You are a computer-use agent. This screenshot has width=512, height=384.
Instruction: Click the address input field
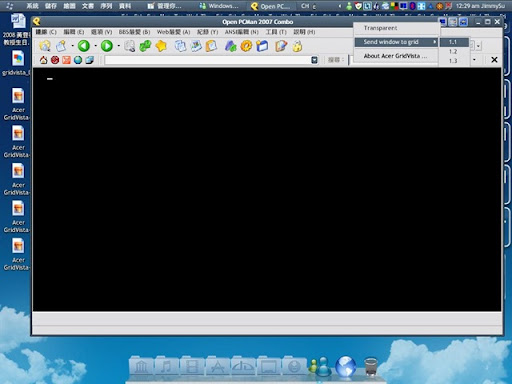tap(207, 60)
